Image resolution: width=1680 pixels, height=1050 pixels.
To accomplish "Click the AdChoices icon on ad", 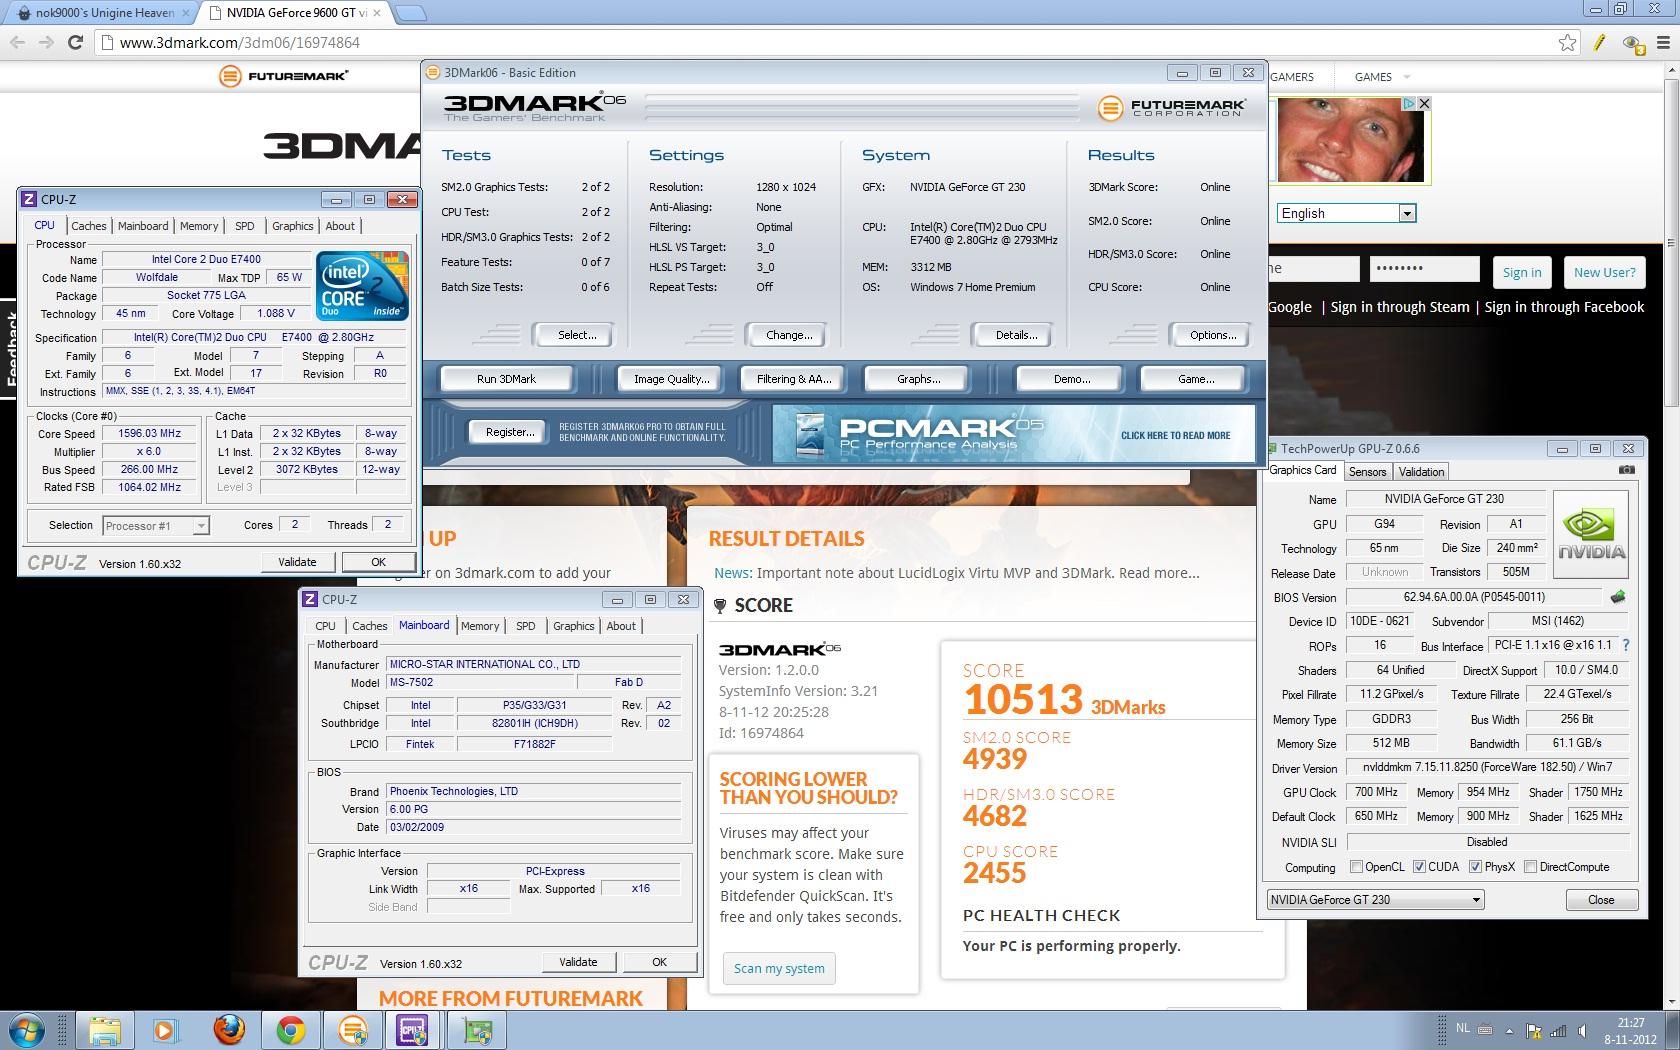I will click(1409, 103).
